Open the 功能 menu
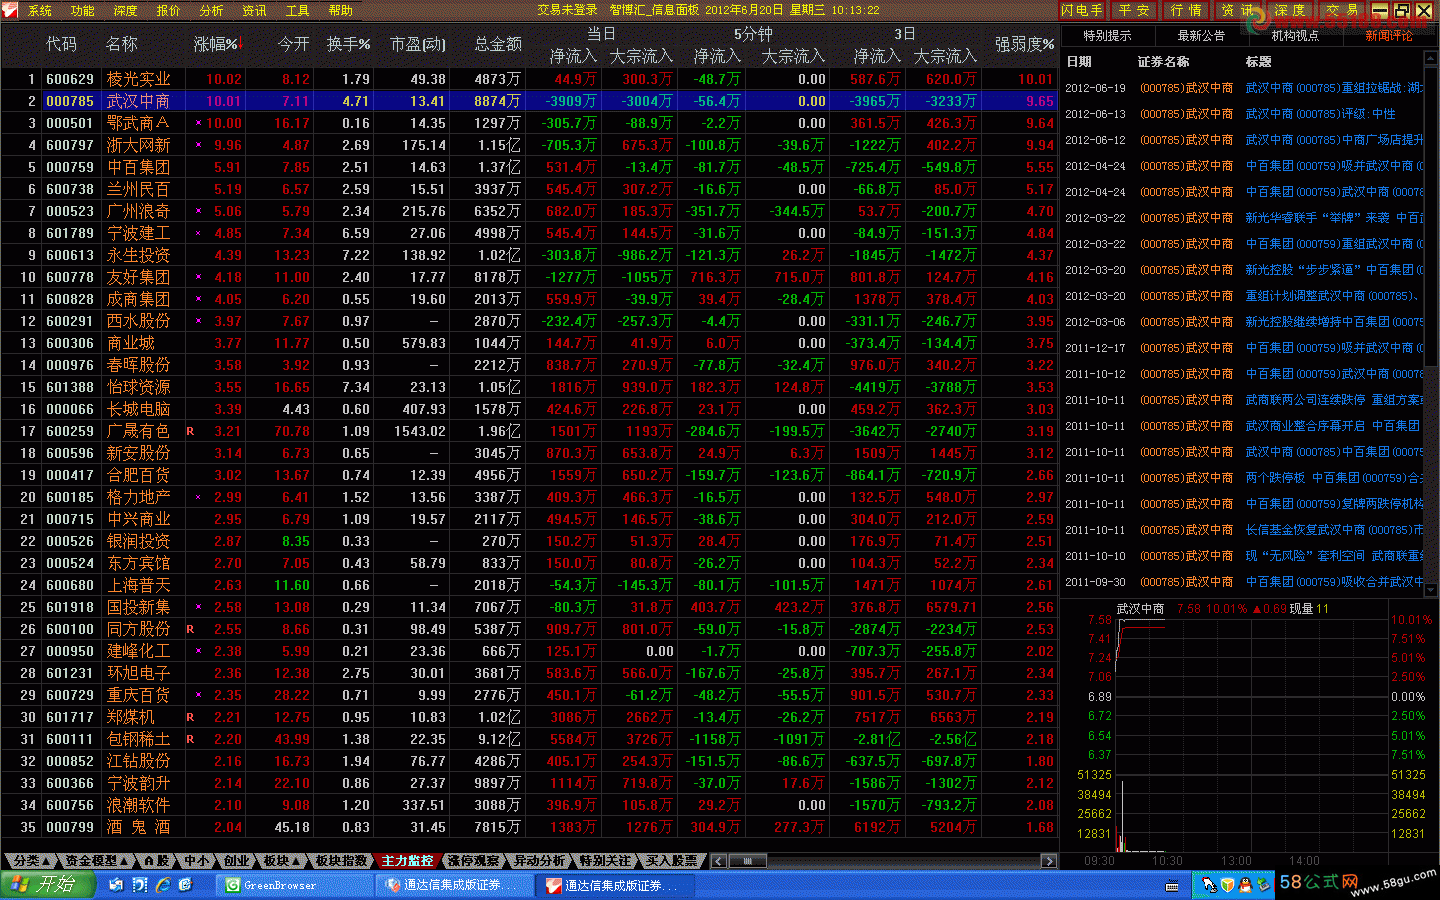 pyautogui.click(x=83, y=10)
